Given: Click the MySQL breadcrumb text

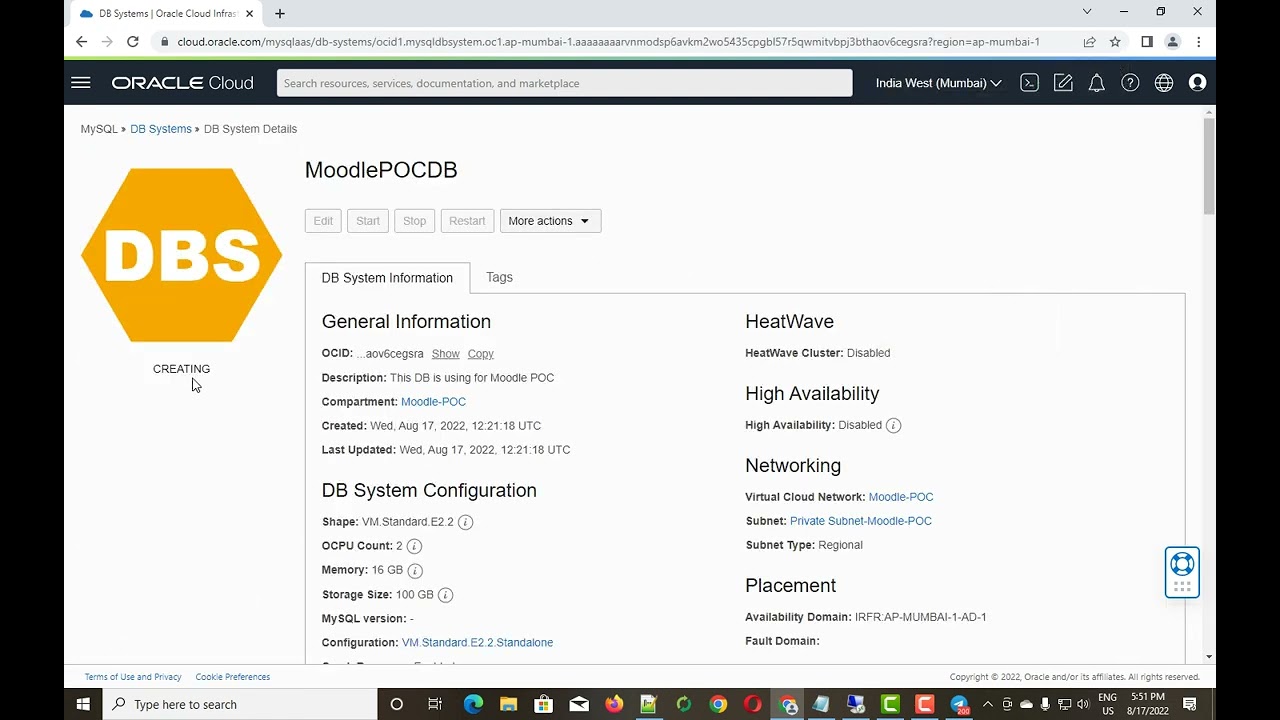Looking at the screenshot, I should (x=99, y=129).
